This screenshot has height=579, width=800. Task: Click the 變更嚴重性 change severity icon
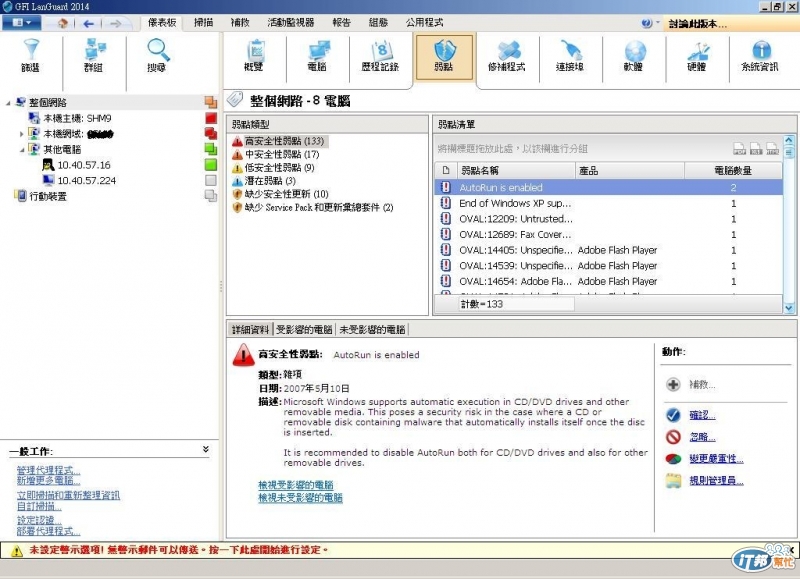click(673, 459)
